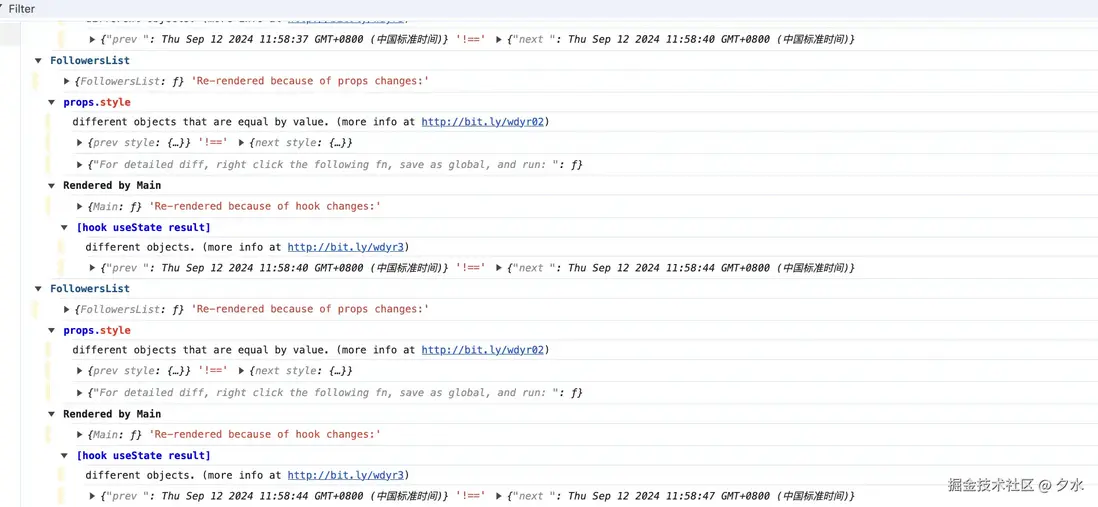Expand the first {prev style: {…}} object
The width and height of the screenshot is (1098, 507).
pos(80,143)
